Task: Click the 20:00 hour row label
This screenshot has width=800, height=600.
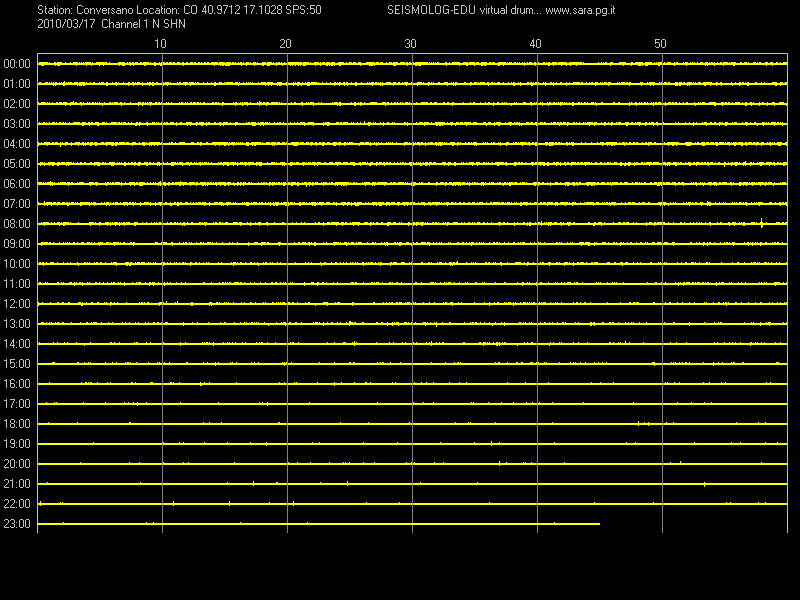Action: (x=17, y=464)
